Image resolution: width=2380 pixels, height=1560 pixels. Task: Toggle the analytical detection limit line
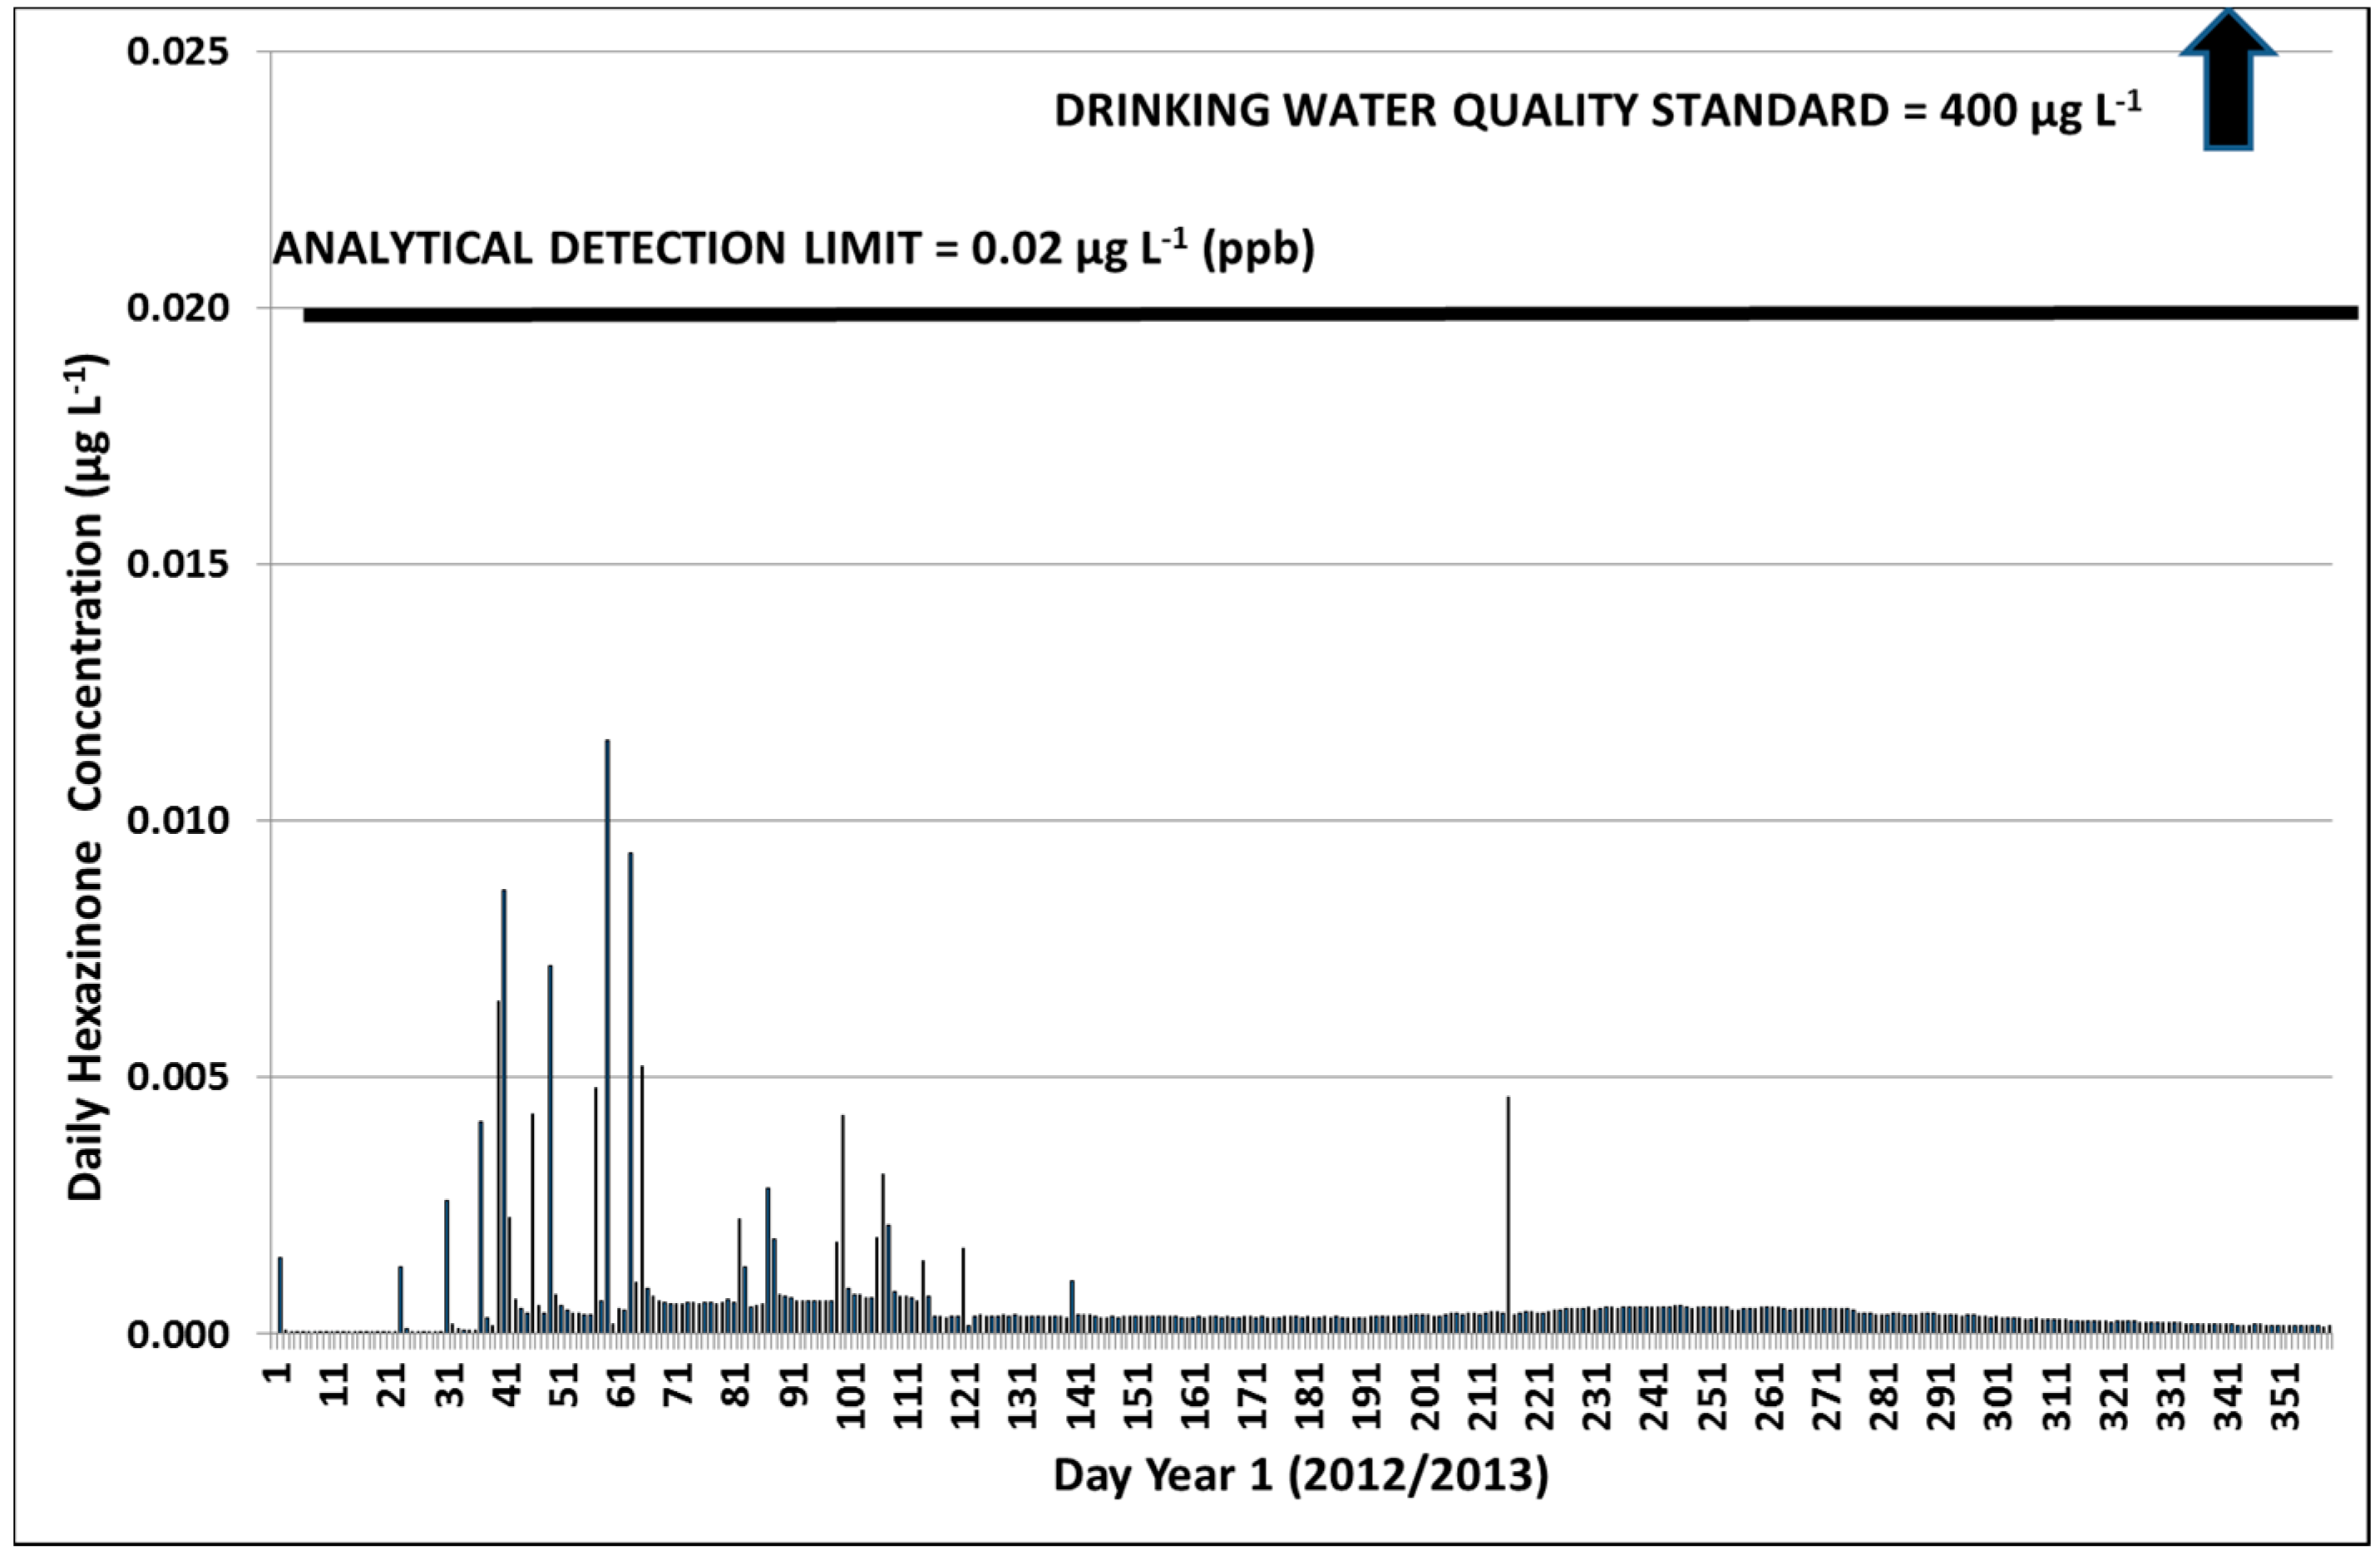(x=1200, y=315)
